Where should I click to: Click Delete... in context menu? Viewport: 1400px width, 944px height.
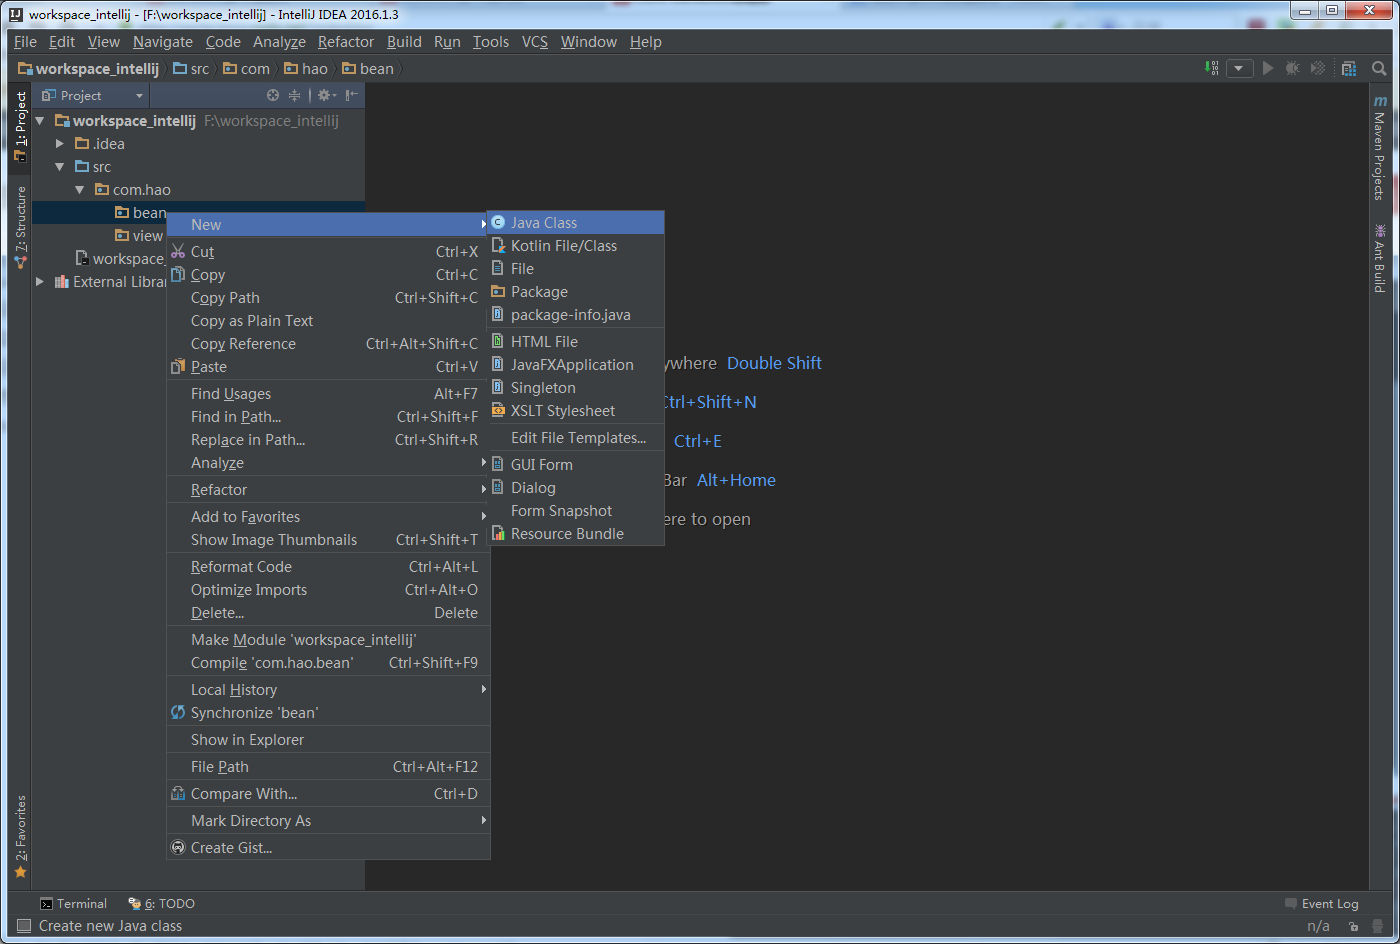328,613
